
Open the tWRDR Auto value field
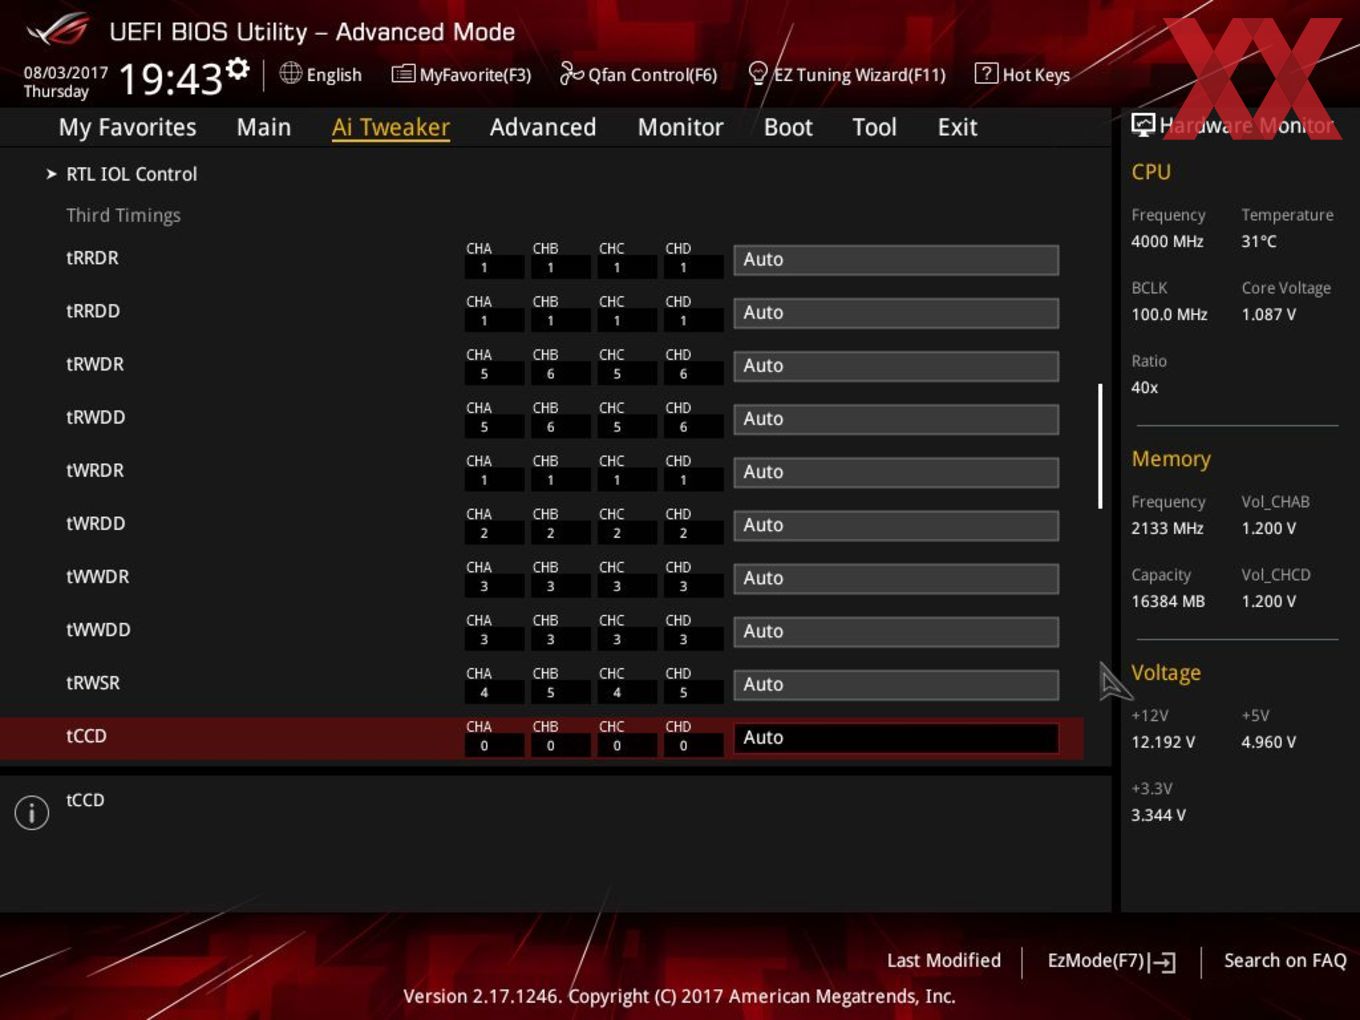(896, 472)
